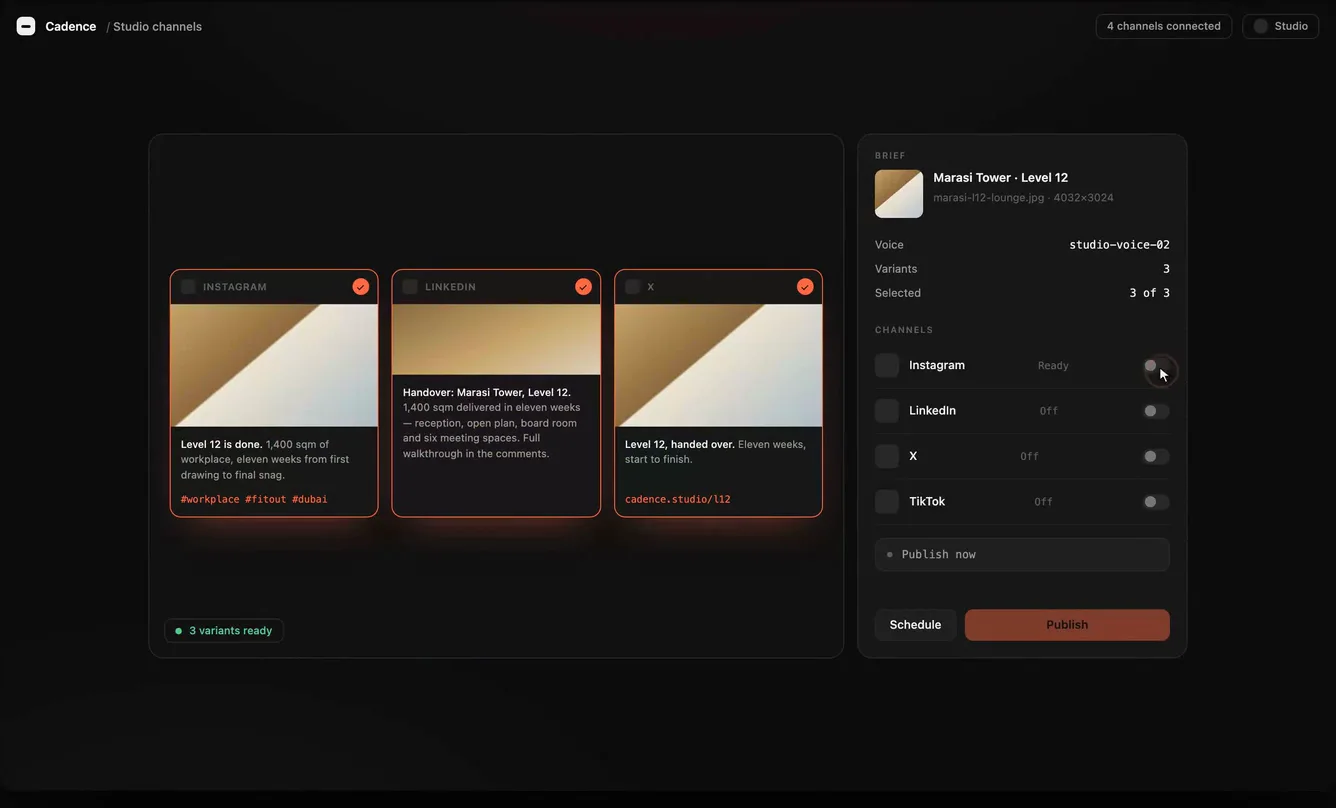Click the 'Handover: Marasi Tower, Level 12.' caption
This screenshot has width=1336, height=808.
(x=487, y=393)
